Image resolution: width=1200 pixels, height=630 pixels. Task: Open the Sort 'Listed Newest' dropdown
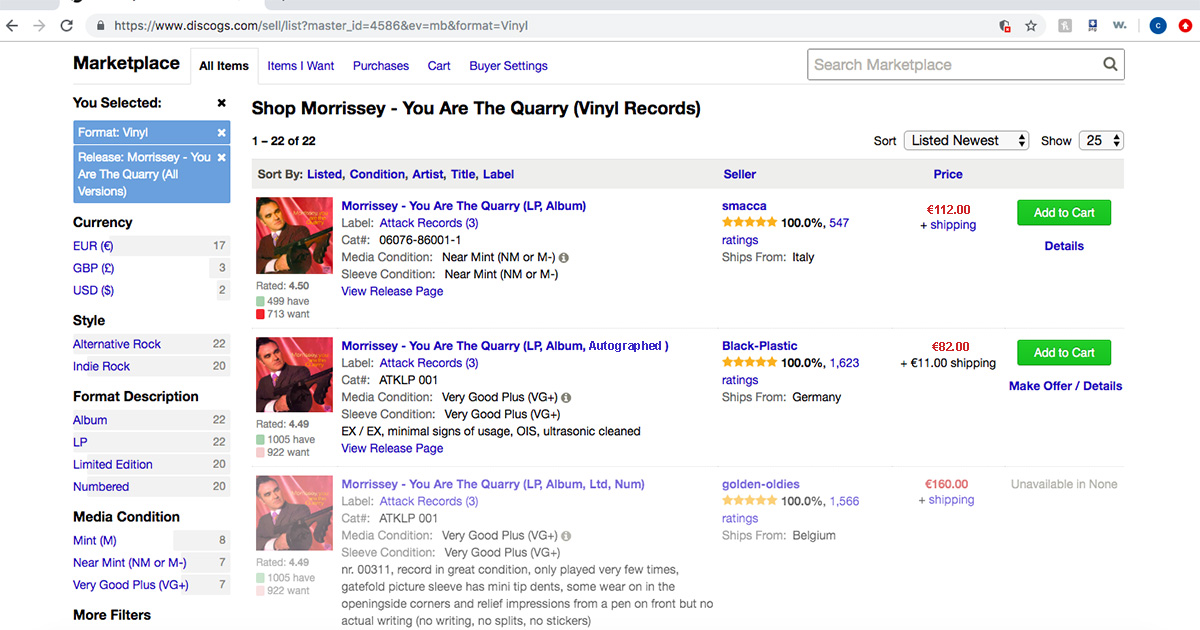point(966,141)
